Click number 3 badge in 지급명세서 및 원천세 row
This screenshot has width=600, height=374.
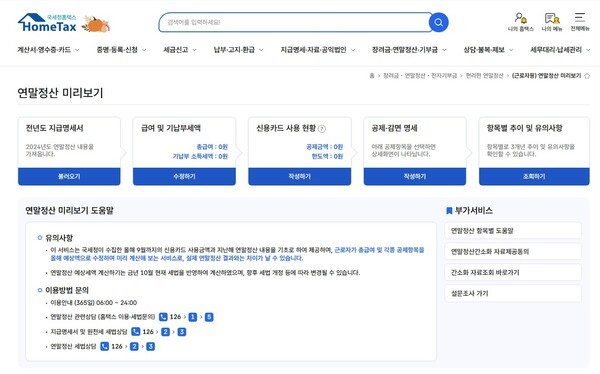[182, 332]
